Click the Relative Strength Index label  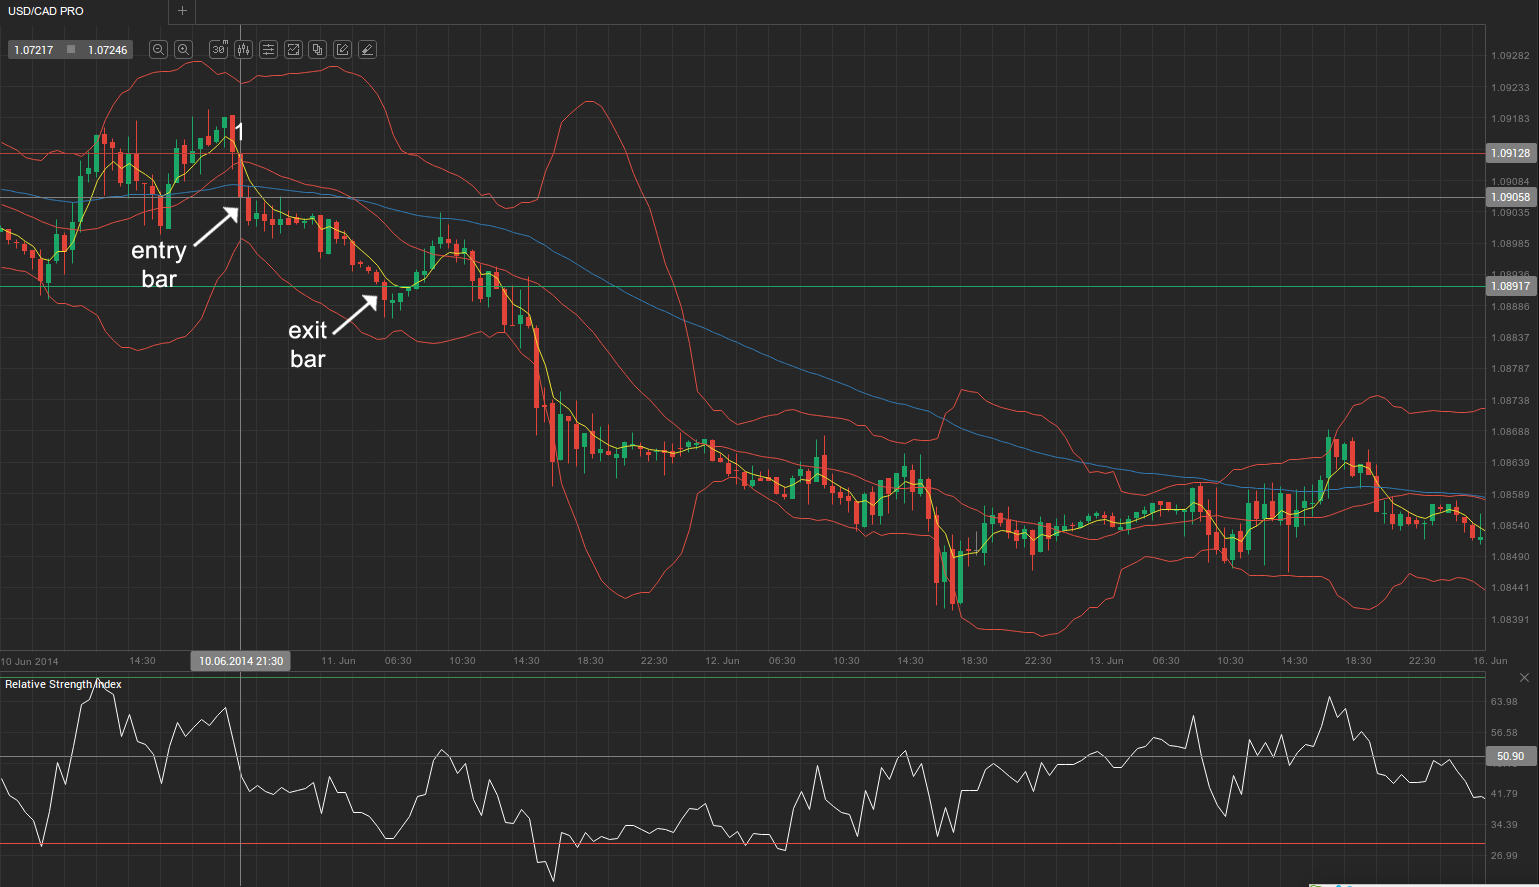(63, 684)
